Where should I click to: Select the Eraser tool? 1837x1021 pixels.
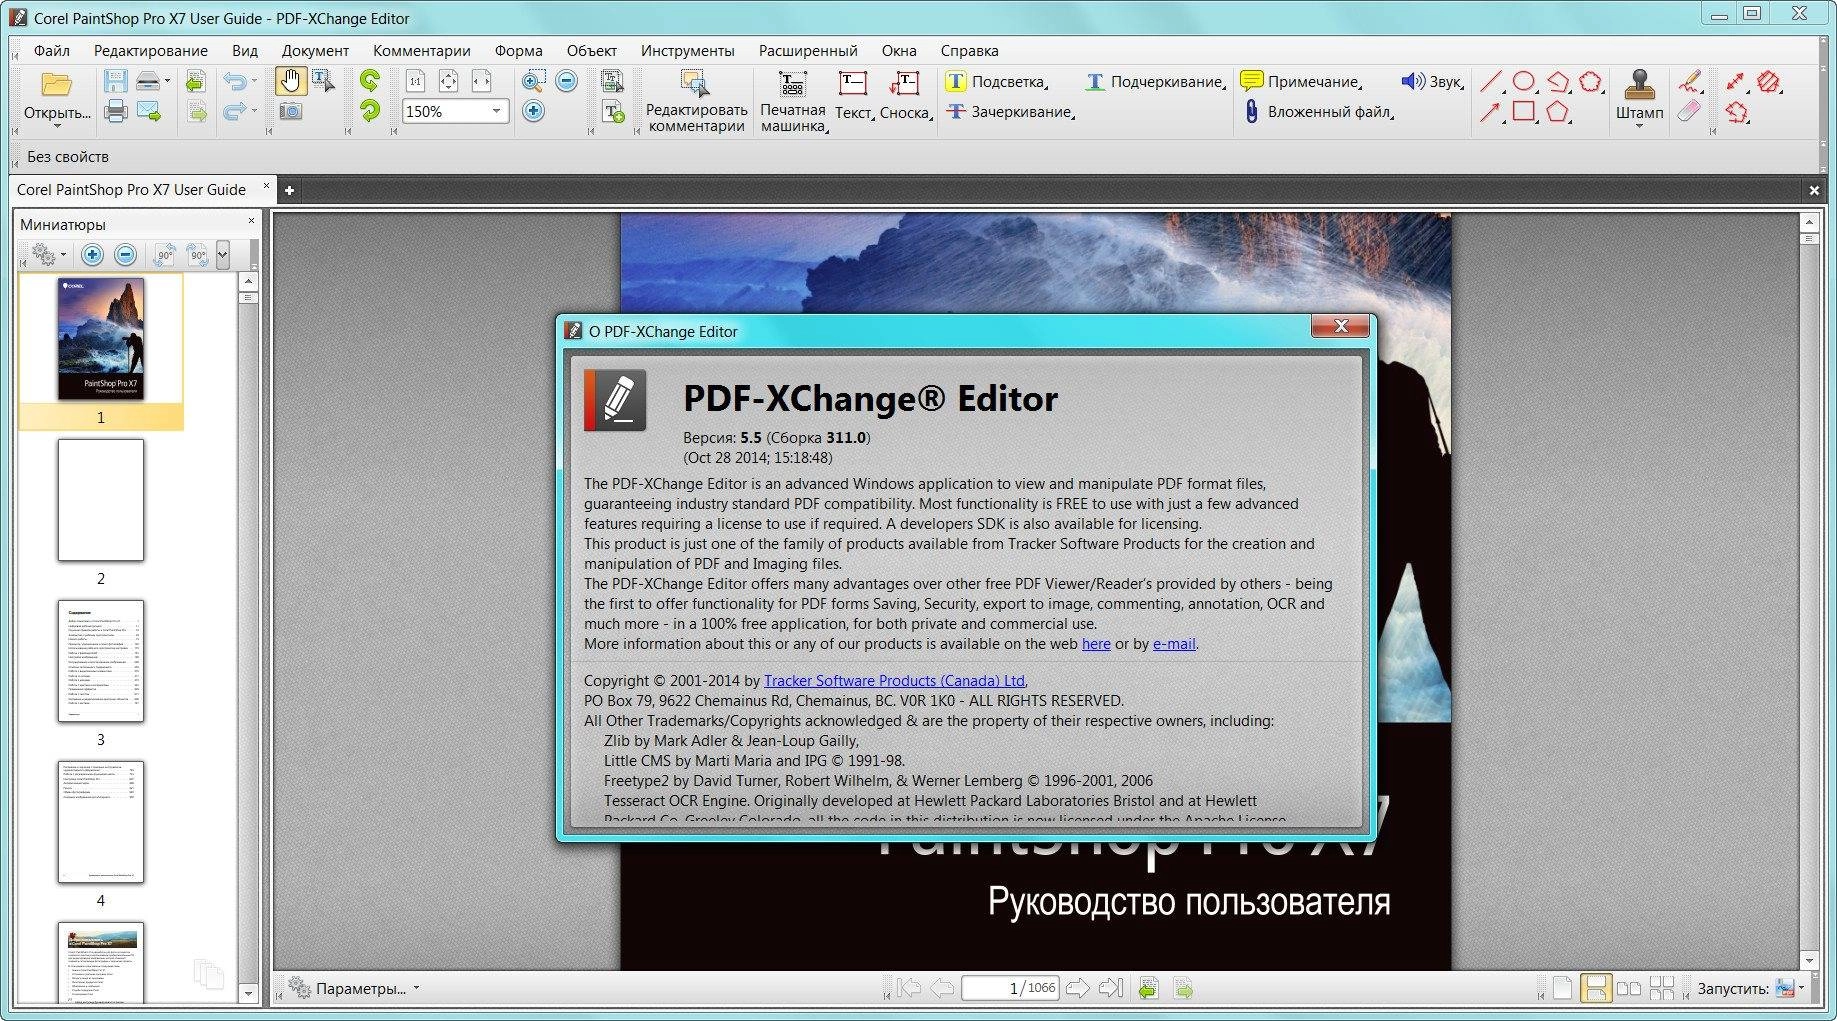click(x=1690, y=112)
